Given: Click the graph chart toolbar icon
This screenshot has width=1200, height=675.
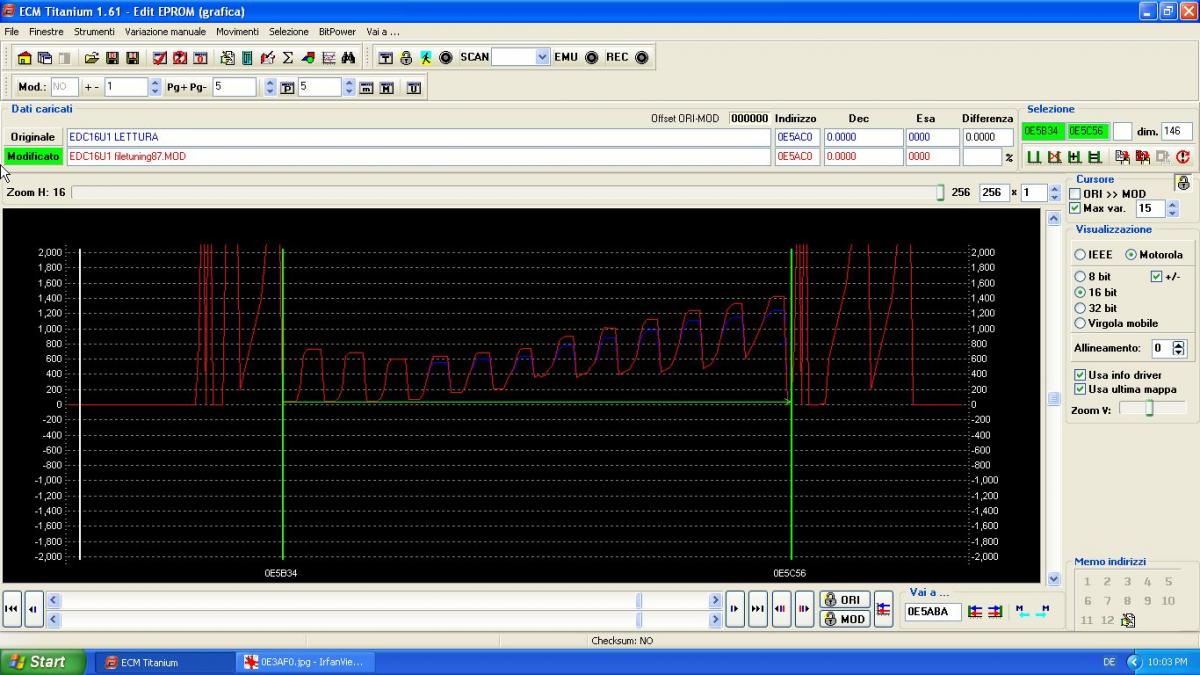Looking at the screenshot, I should point(328,58).
